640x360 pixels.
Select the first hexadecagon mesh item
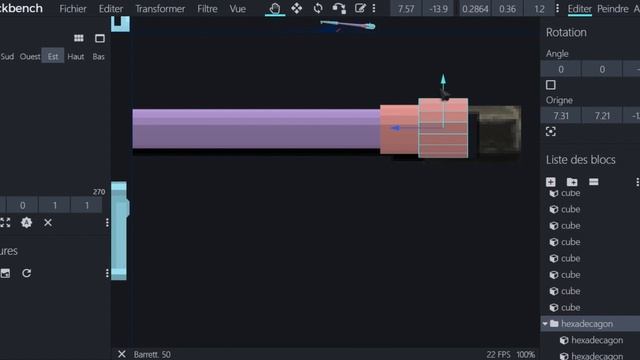(x=596, y=340)
